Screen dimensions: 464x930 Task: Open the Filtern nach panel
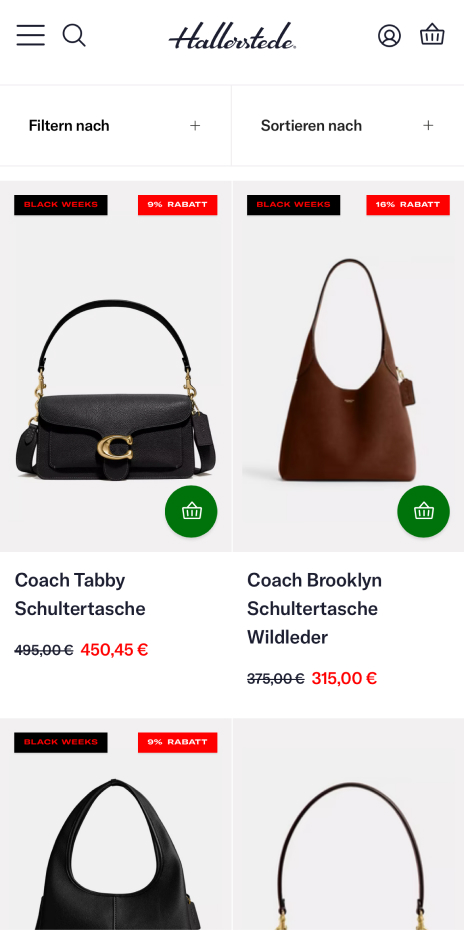(x=115, y=126)
